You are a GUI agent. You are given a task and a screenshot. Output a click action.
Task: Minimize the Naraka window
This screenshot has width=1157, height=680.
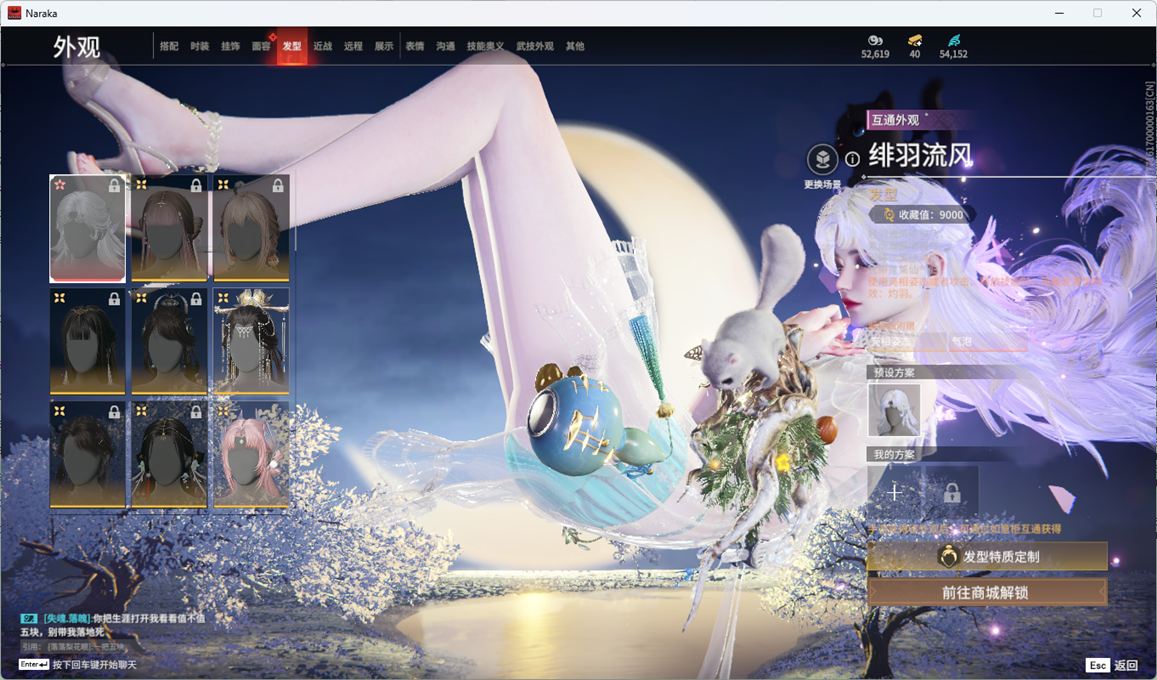(1060, 13)
